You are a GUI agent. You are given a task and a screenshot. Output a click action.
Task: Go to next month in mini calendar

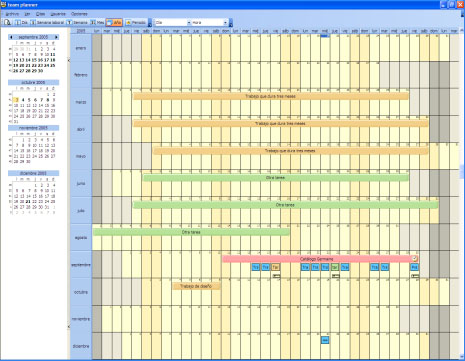(x=56, y=37)
